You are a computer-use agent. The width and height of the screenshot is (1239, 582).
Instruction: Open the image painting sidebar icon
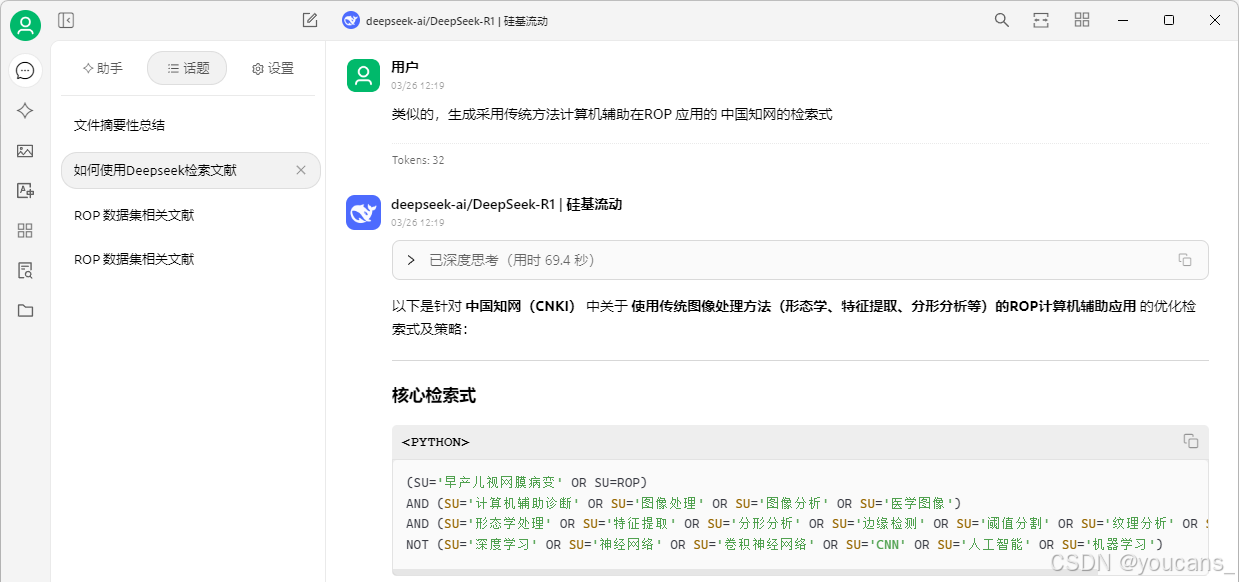25,151
